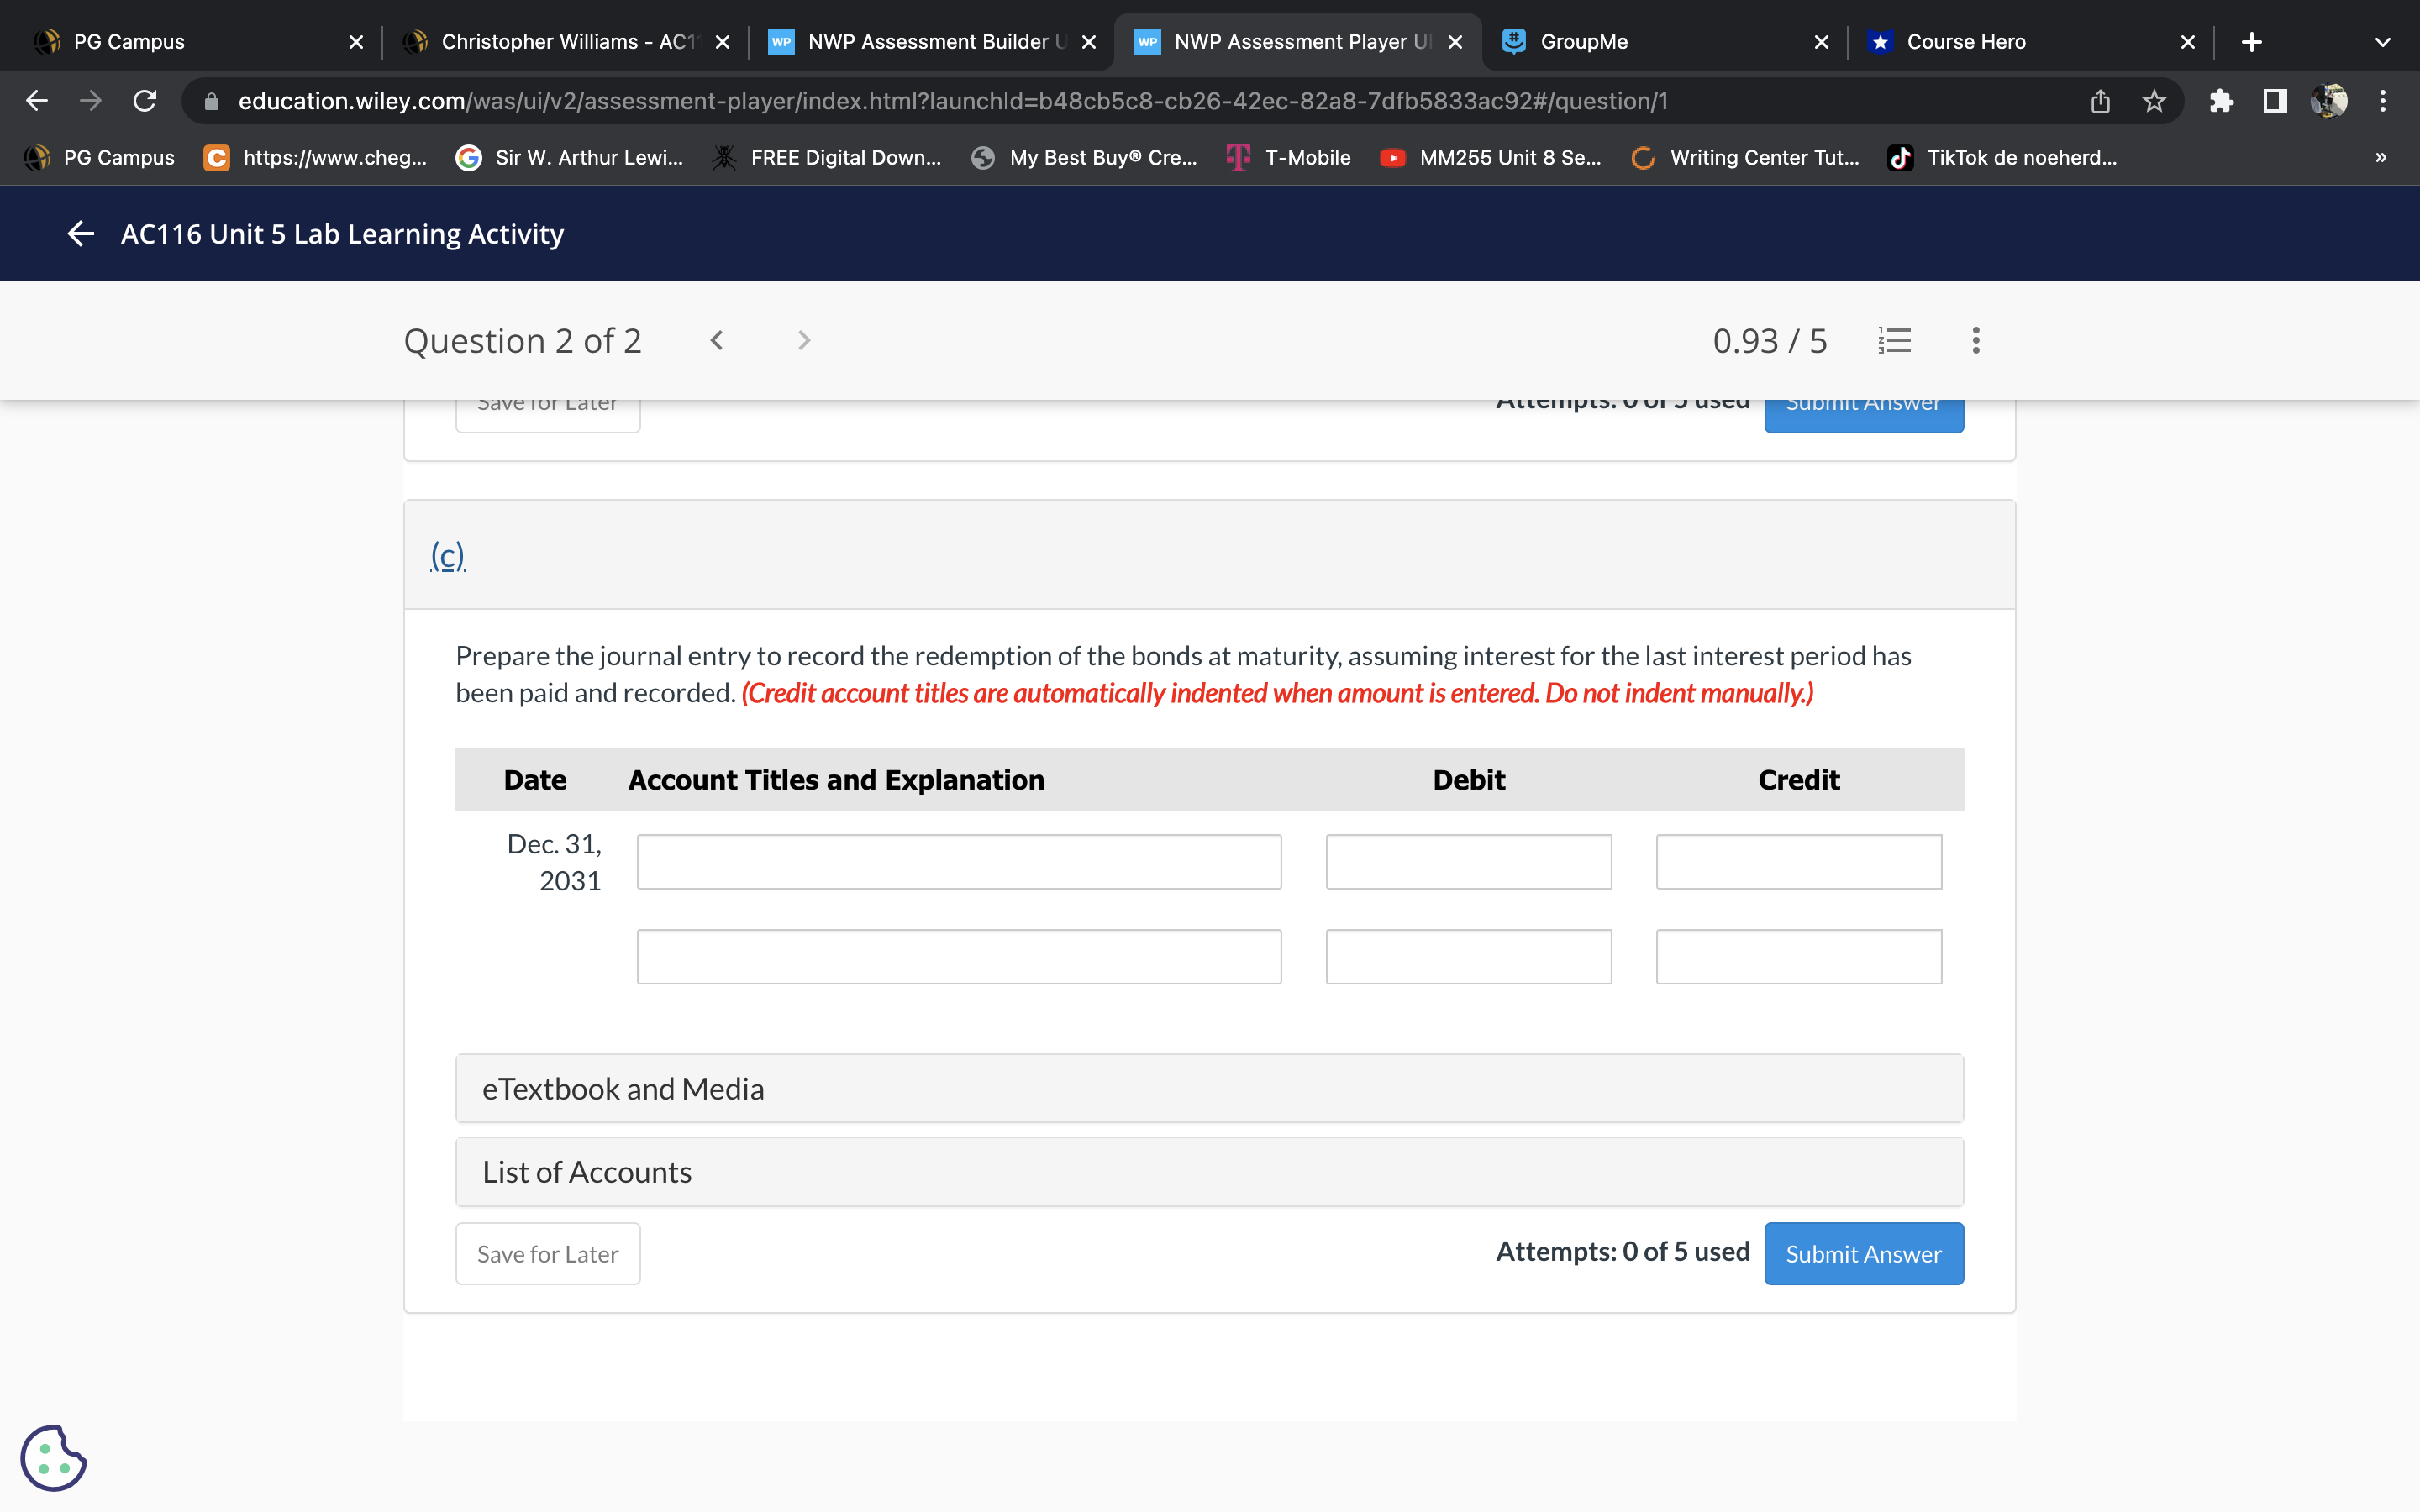This screenshot has width=2420, height=1512.
Task: Reload the current page
Action: click(x=144, y=100)
